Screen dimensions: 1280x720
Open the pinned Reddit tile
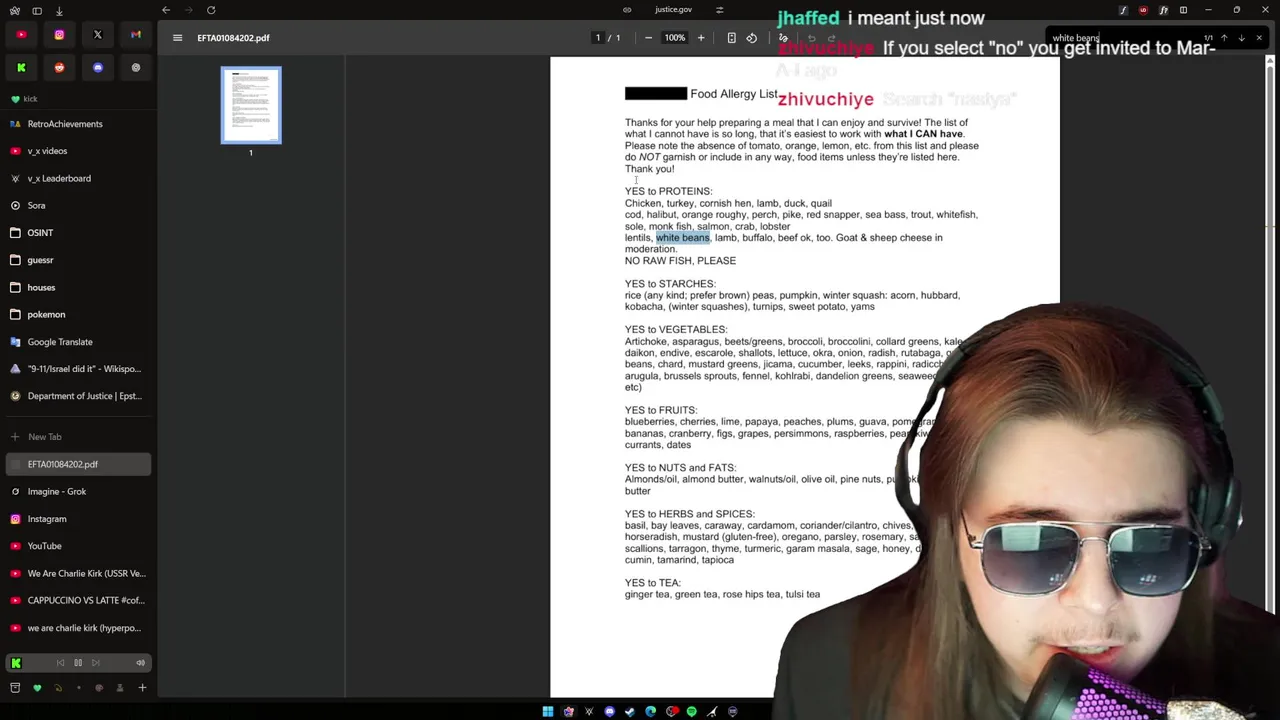(x=59, y=68)
